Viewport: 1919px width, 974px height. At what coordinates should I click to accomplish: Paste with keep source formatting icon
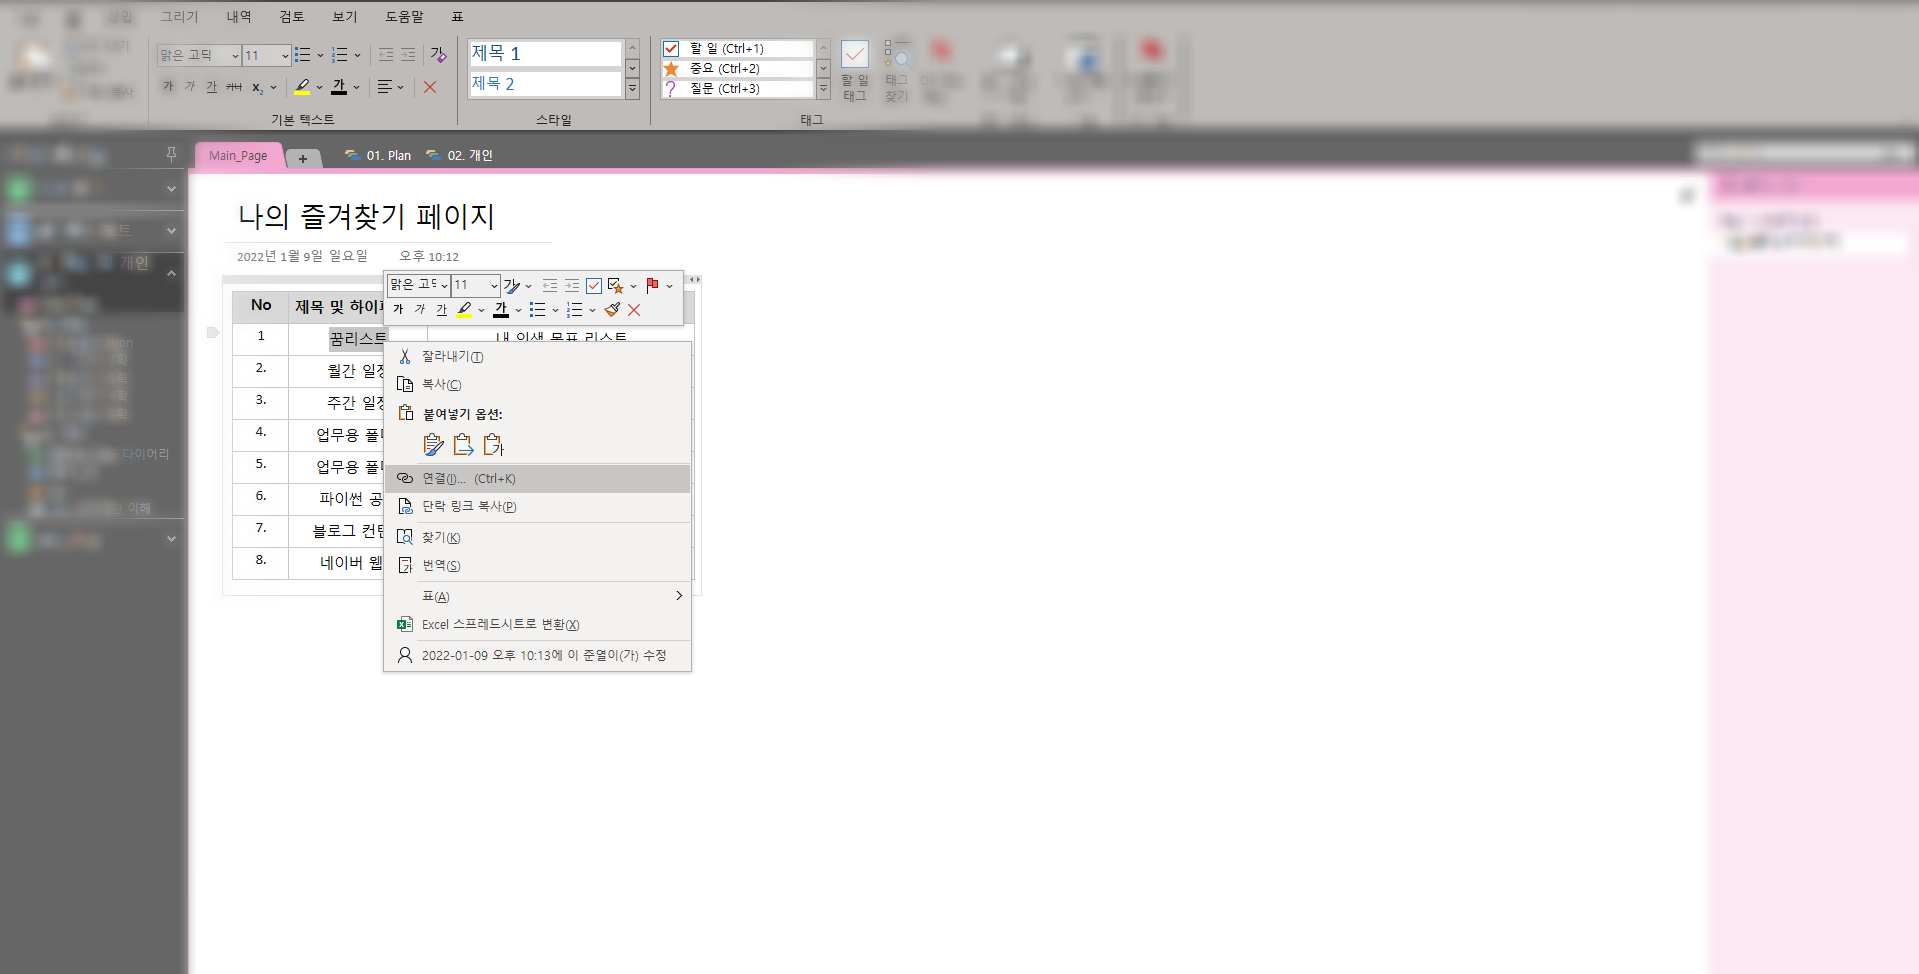pyautogui.click(x=433, y=444)
